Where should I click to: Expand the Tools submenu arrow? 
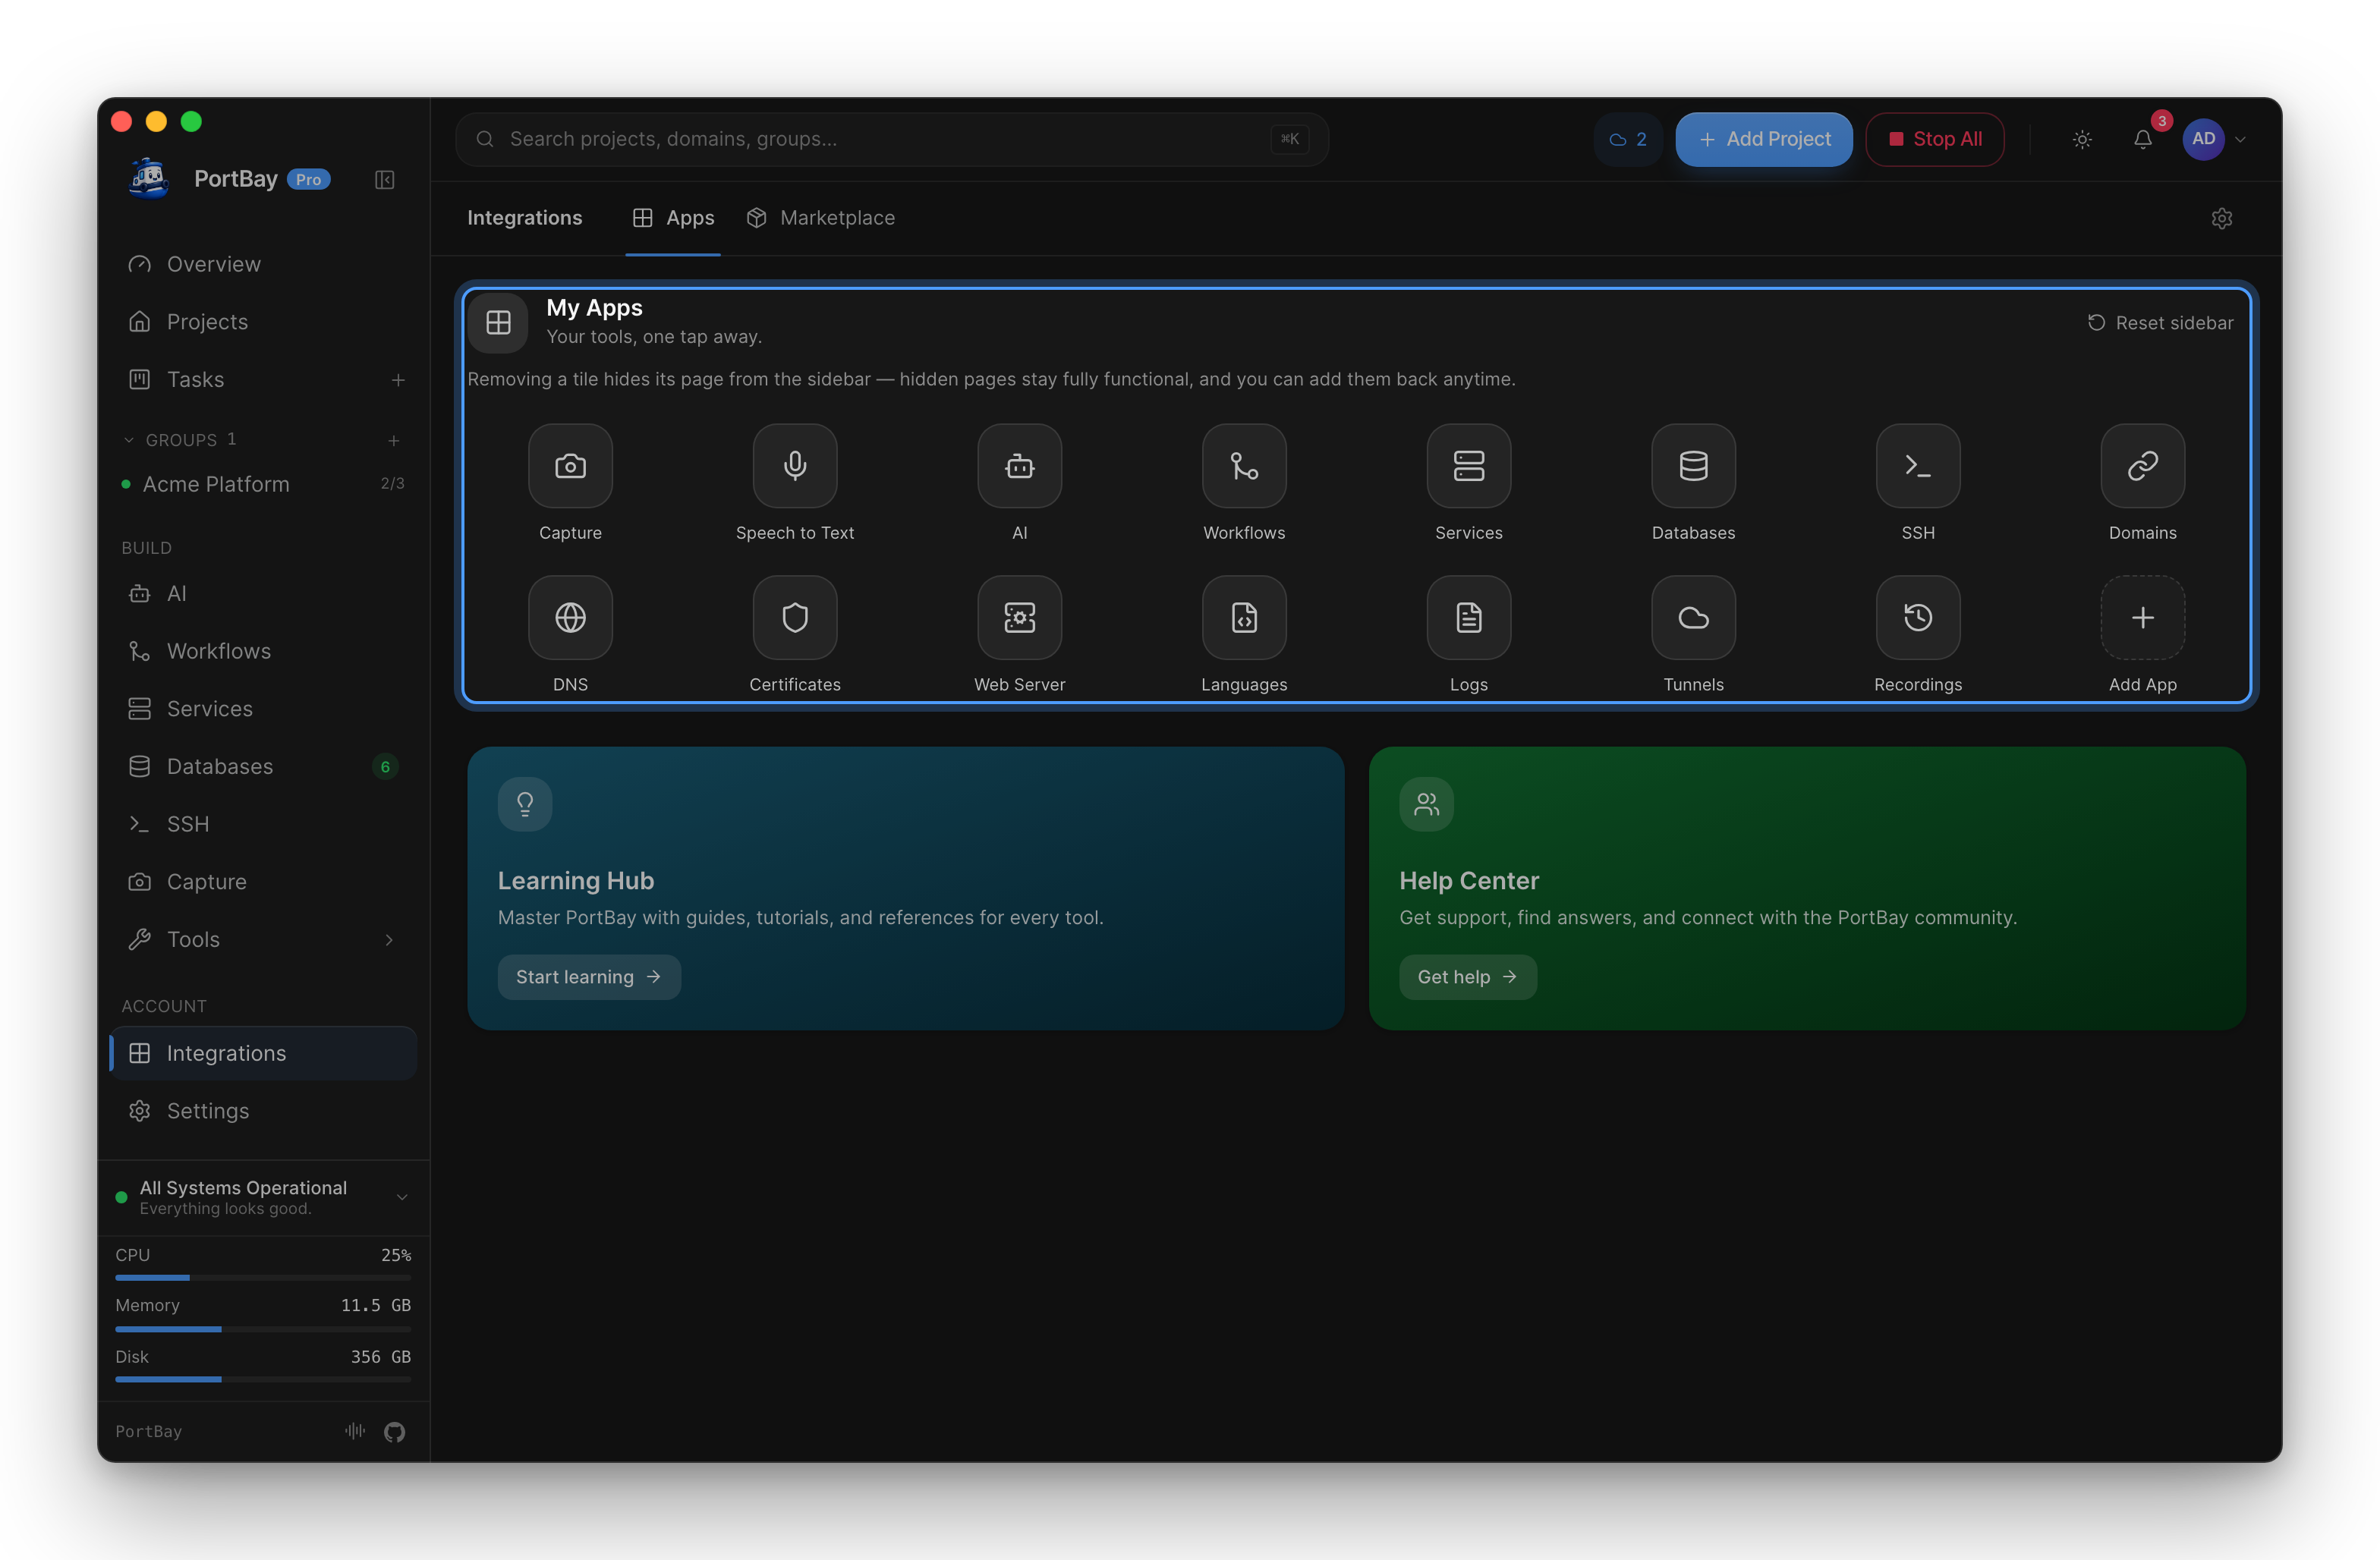(x=389, y=939)
